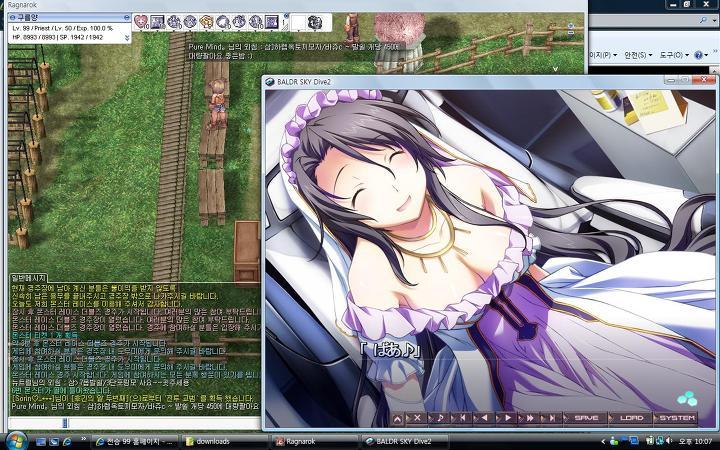Screen dimensions: 720x450
Task: Focus the Ragnarok chat input field
Action: [x=133, y=423]
